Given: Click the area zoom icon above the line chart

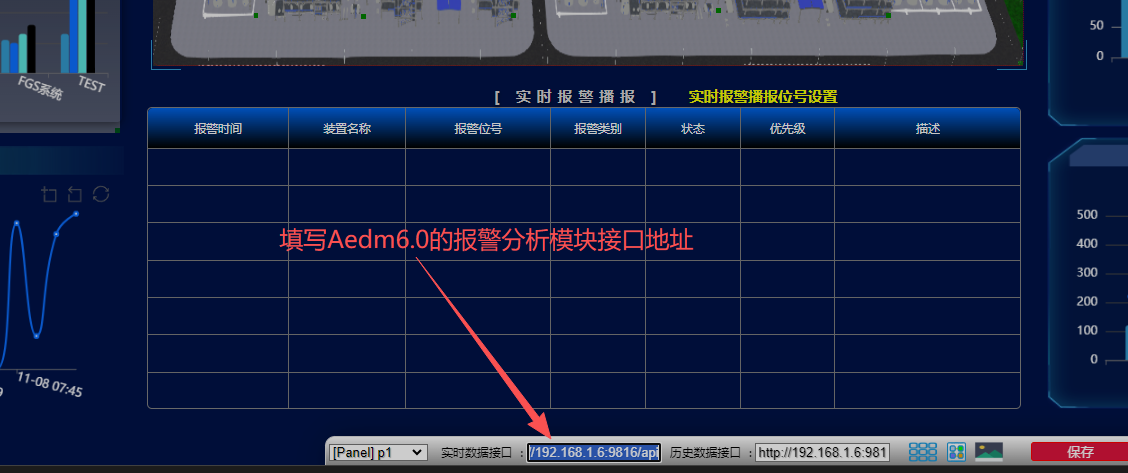Looking at the screenshot, I should pyautogui.click(x=50, y=194).
